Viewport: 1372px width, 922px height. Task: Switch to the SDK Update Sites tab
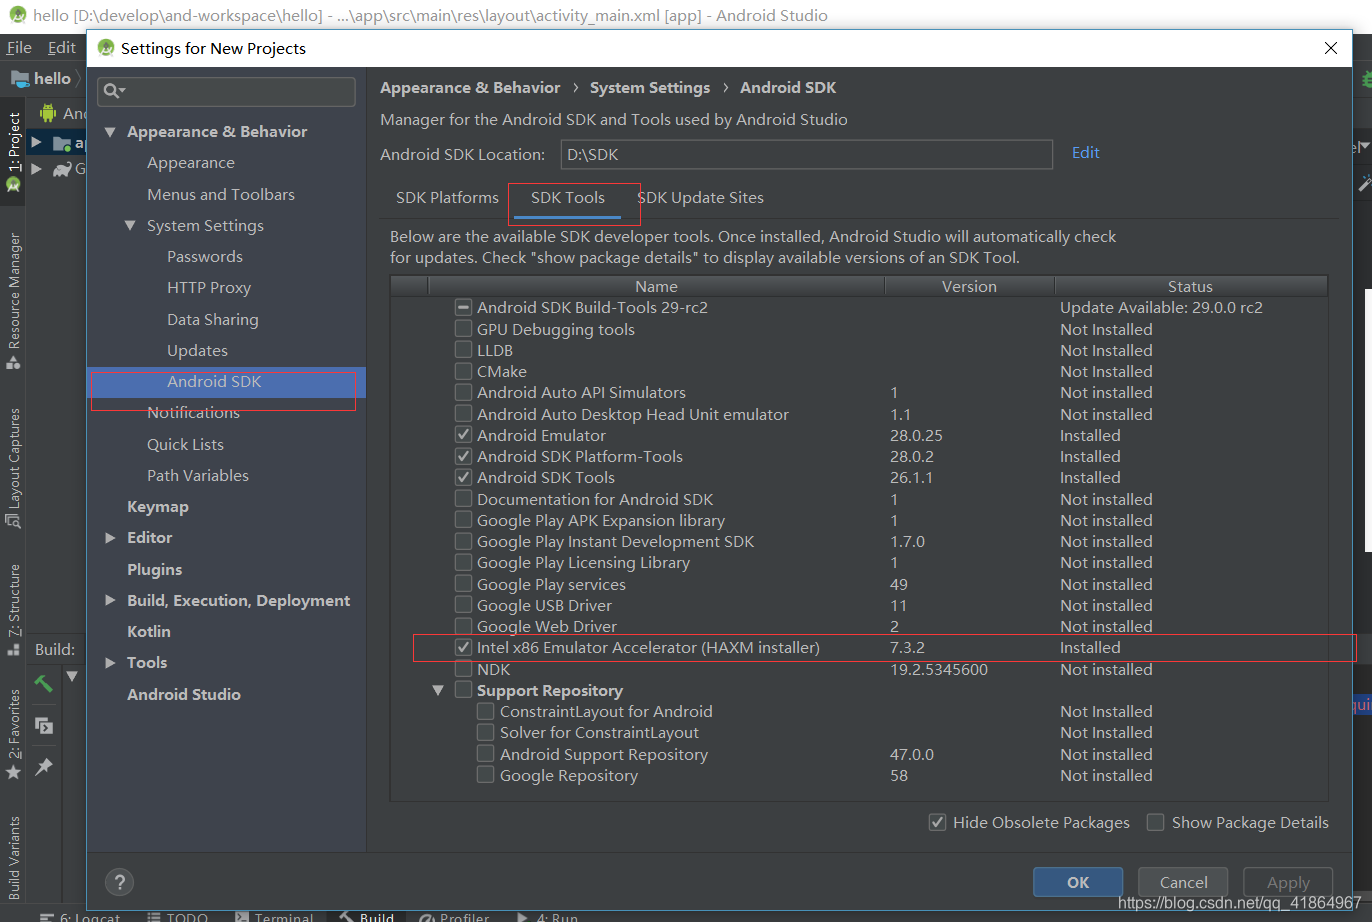700,198
